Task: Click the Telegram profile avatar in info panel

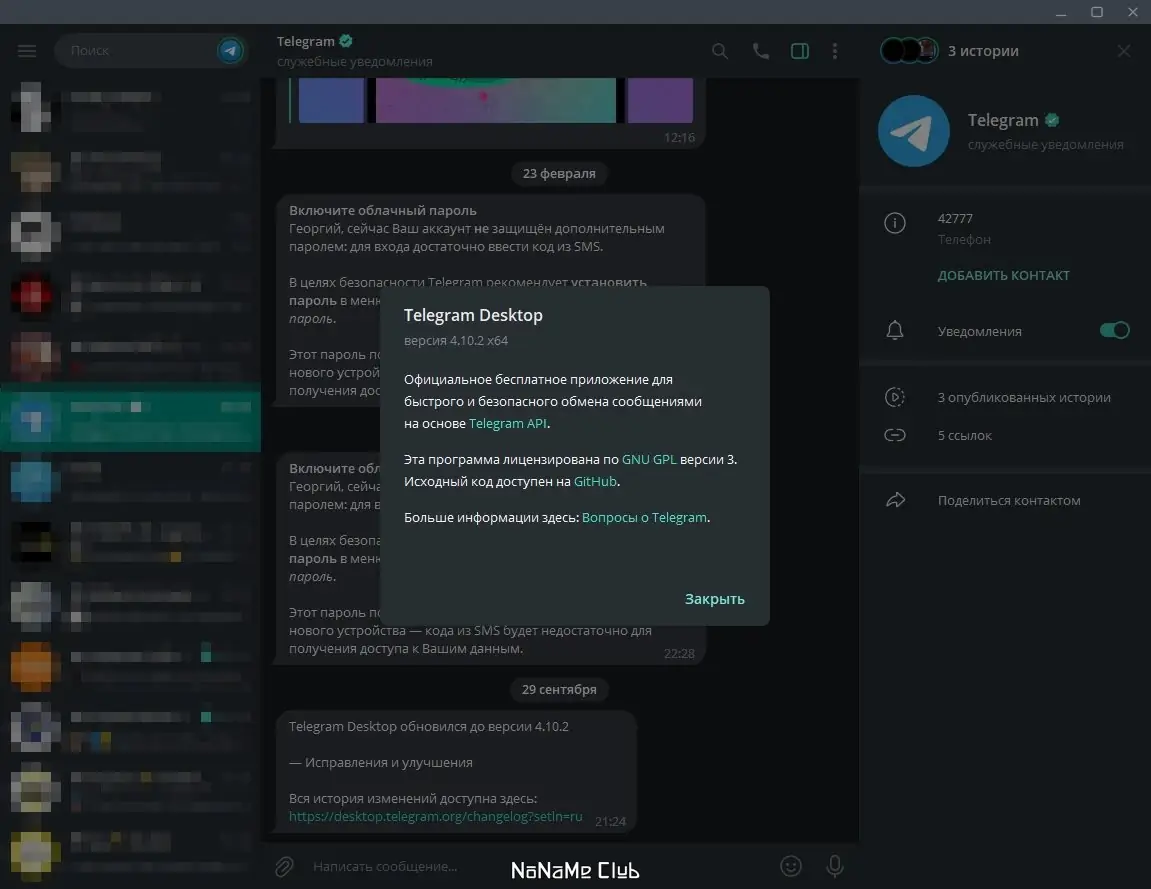Action: [914, 131]
